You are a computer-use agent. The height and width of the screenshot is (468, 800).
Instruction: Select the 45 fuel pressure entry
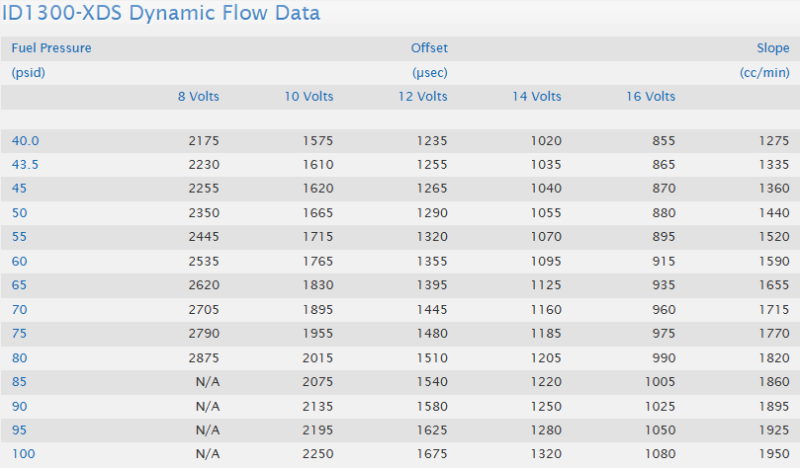tap(20, 189)
